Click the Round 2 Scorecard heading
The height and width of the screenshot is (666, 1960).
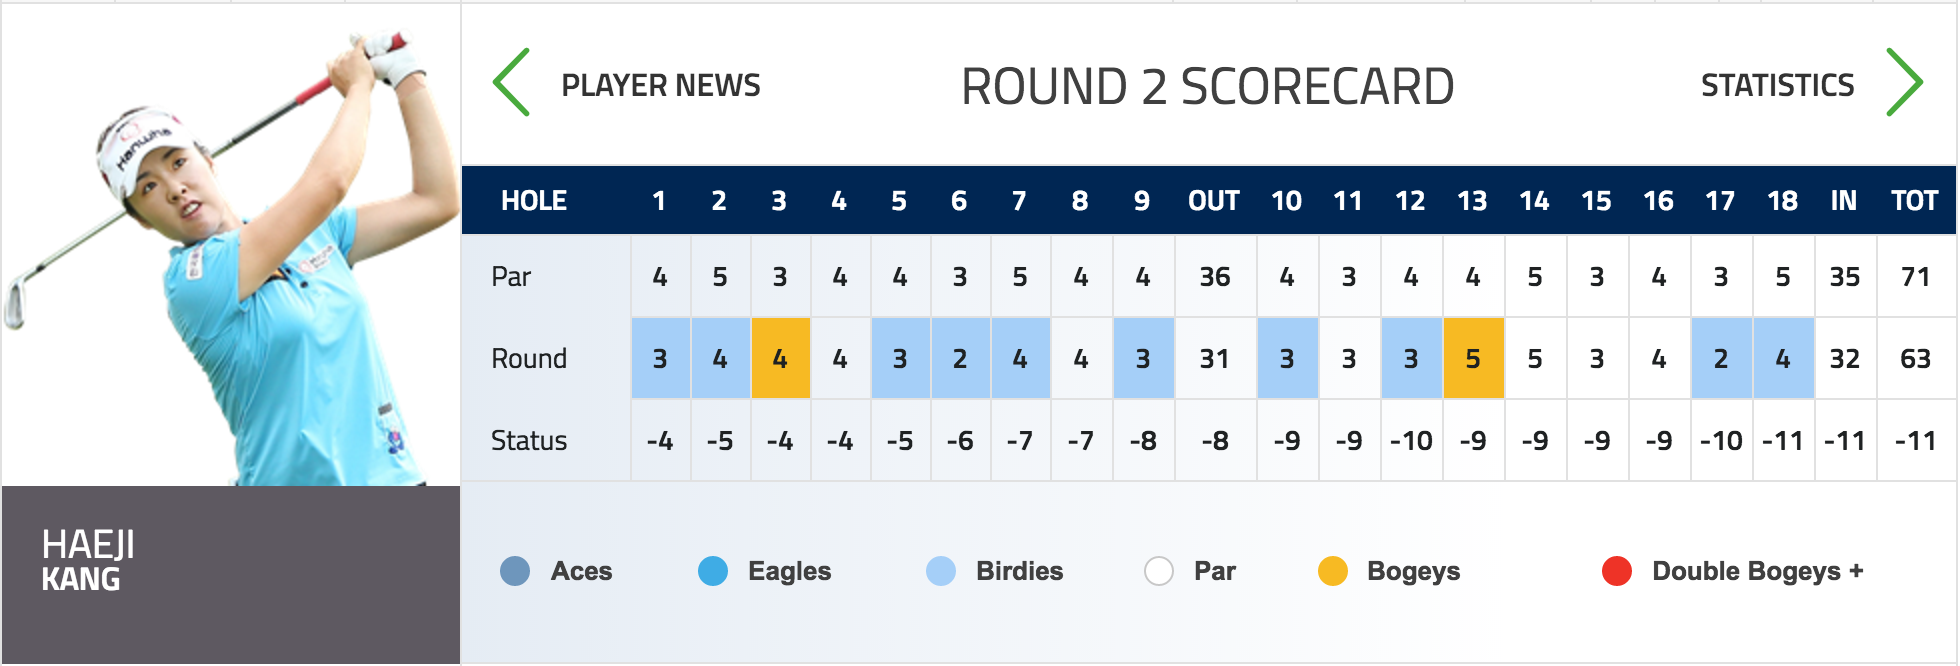click(1207, 87)
